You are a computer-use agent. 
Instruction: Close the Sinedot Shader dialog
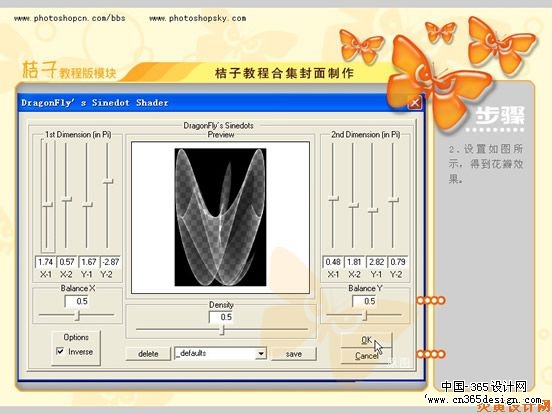click(415, 103)
